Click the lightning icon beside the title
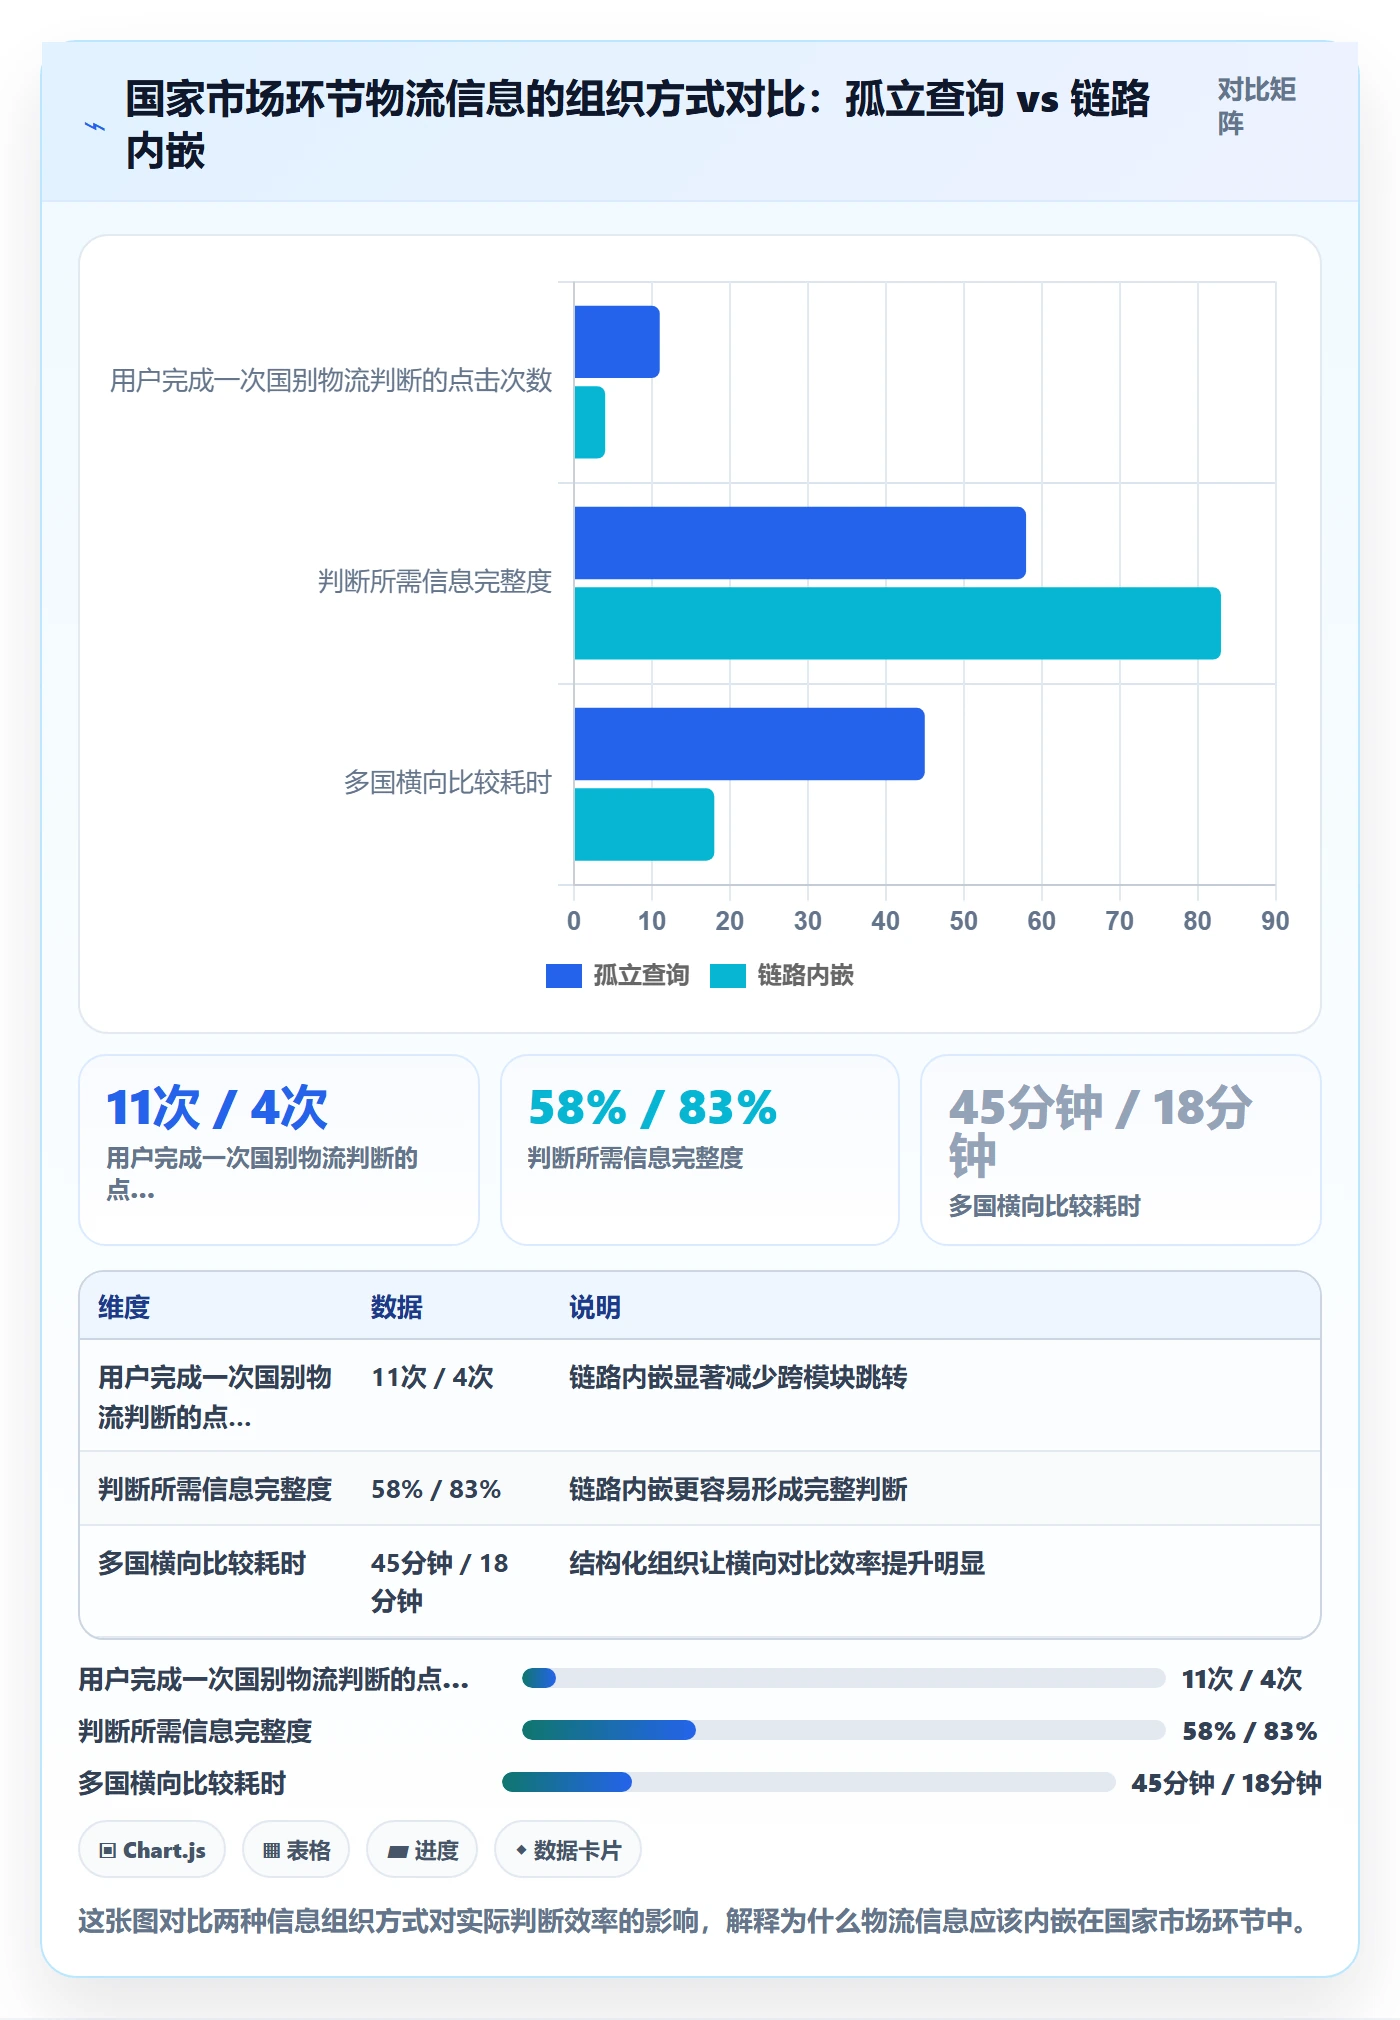This screenshot has width=1400, height=2020. click(x=95, y=126)
